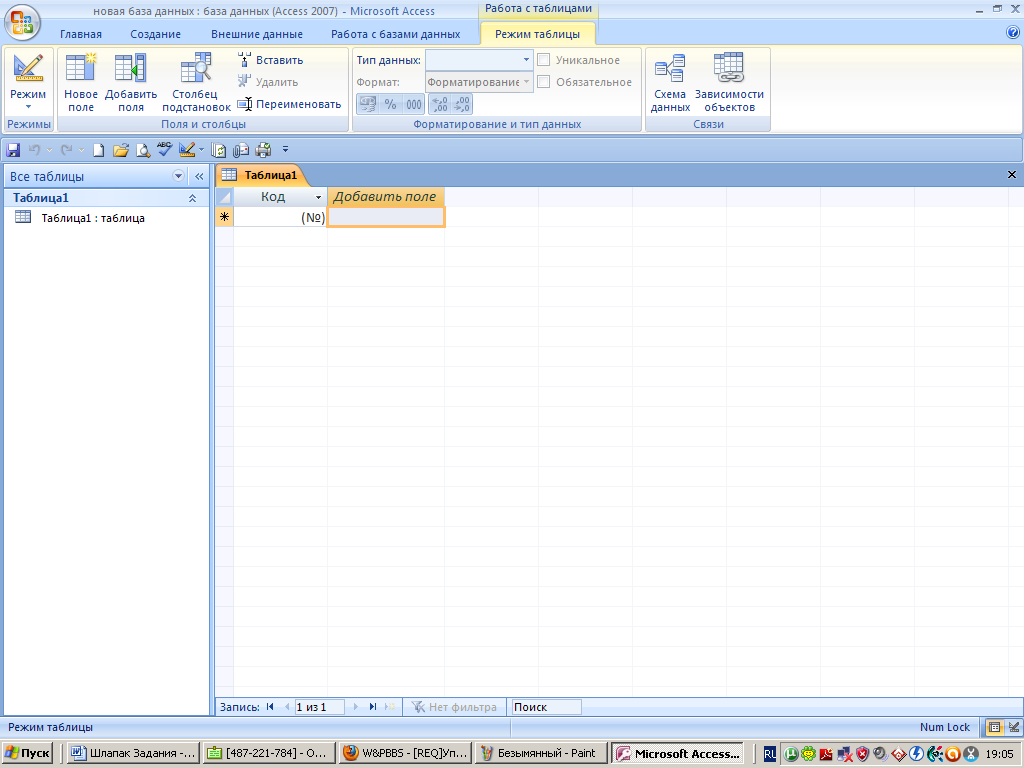Screen dimensions: 1024x768
Task: Click the Поиск search box
Action: (546, 707)
